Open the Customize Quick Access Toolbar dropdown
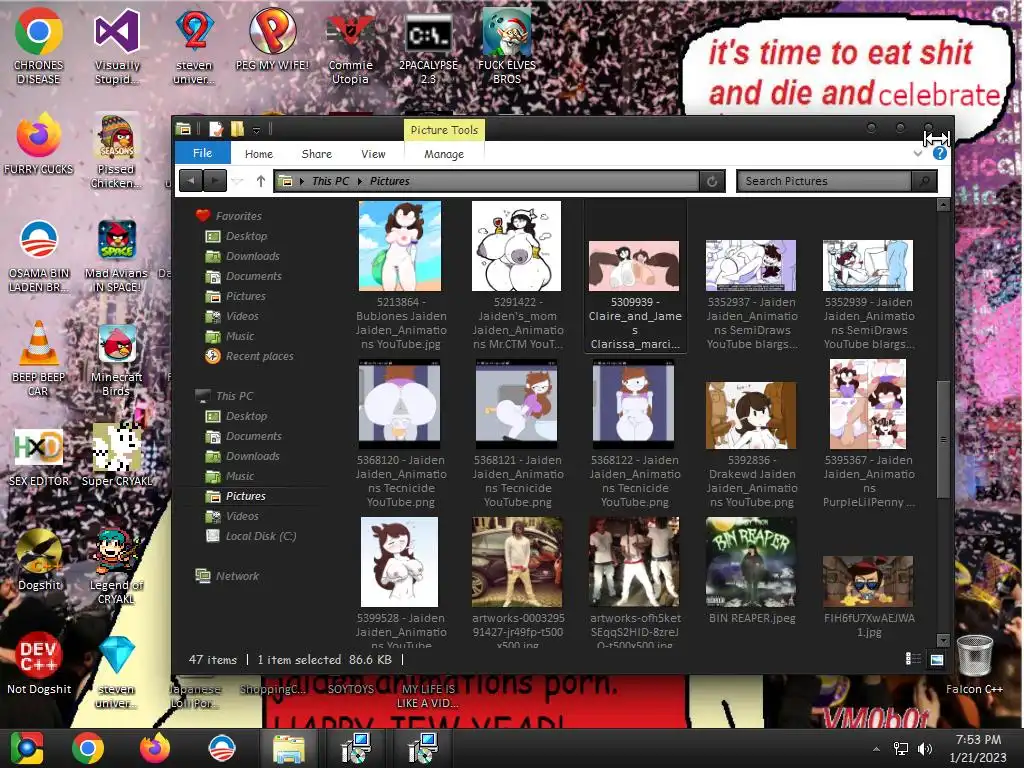This screenshot has width=1024, height=768. pyautogui.click(x=257, y=130)
